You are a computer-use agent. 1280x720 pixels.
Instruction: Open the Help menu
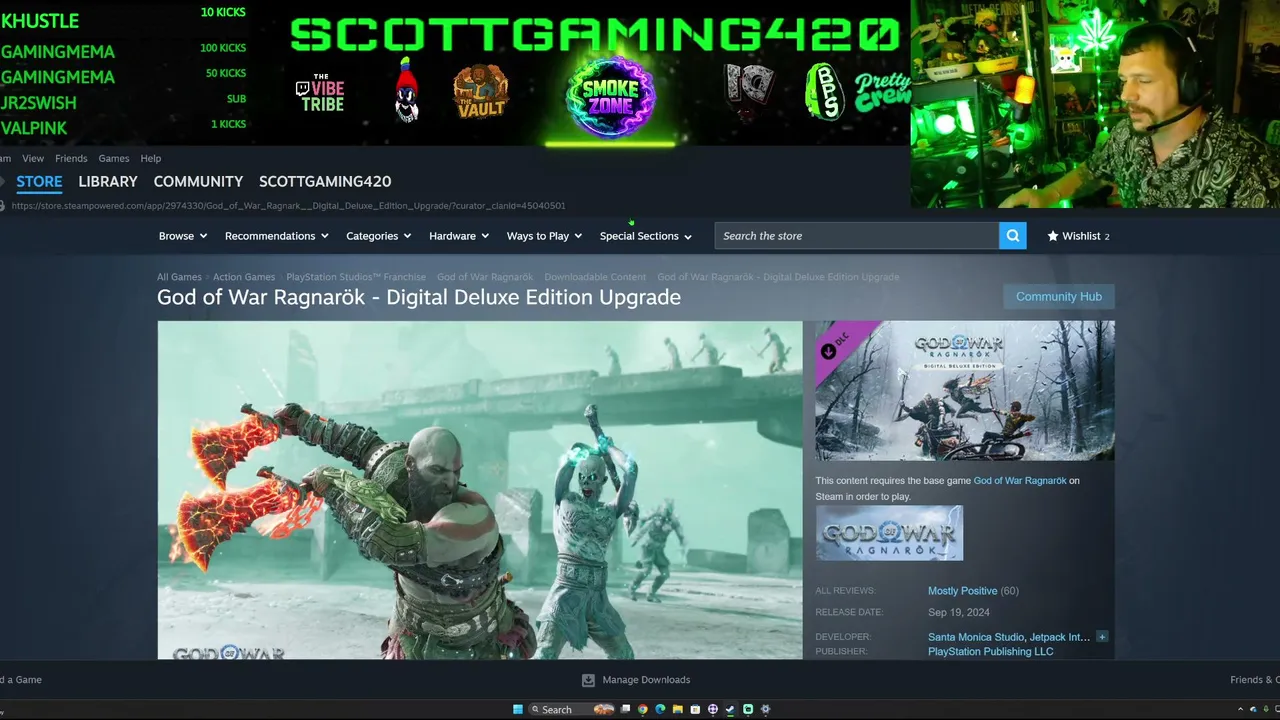151,158
